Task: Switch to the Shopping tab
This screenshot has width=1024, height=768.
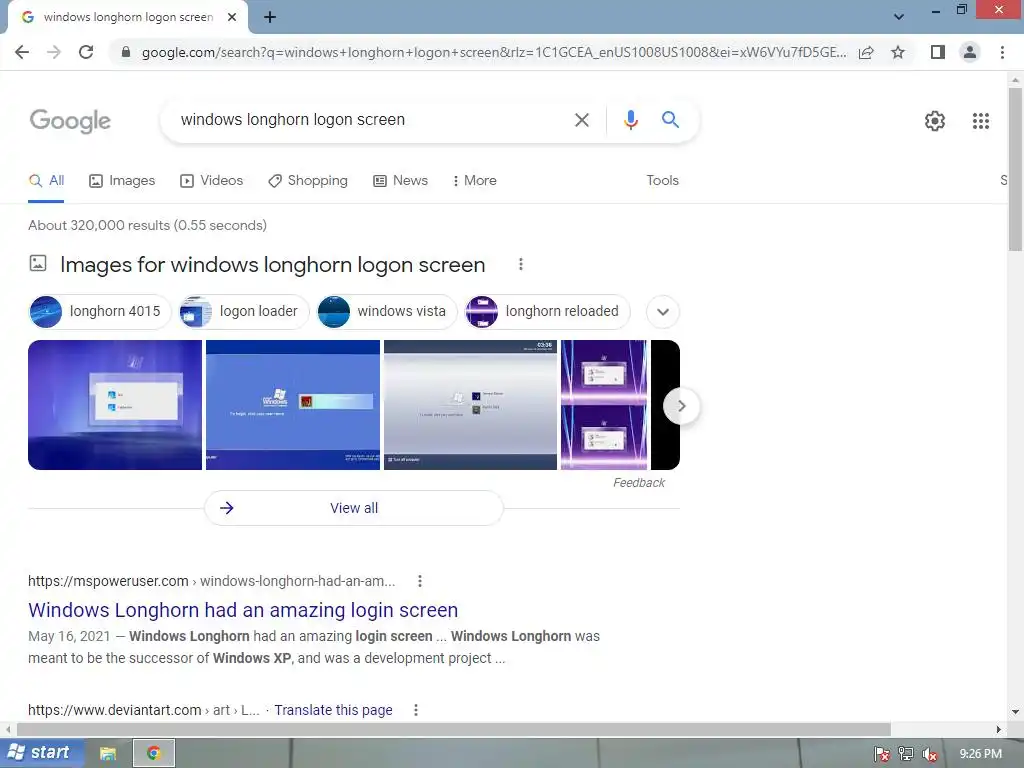Action: coord(308,181)
